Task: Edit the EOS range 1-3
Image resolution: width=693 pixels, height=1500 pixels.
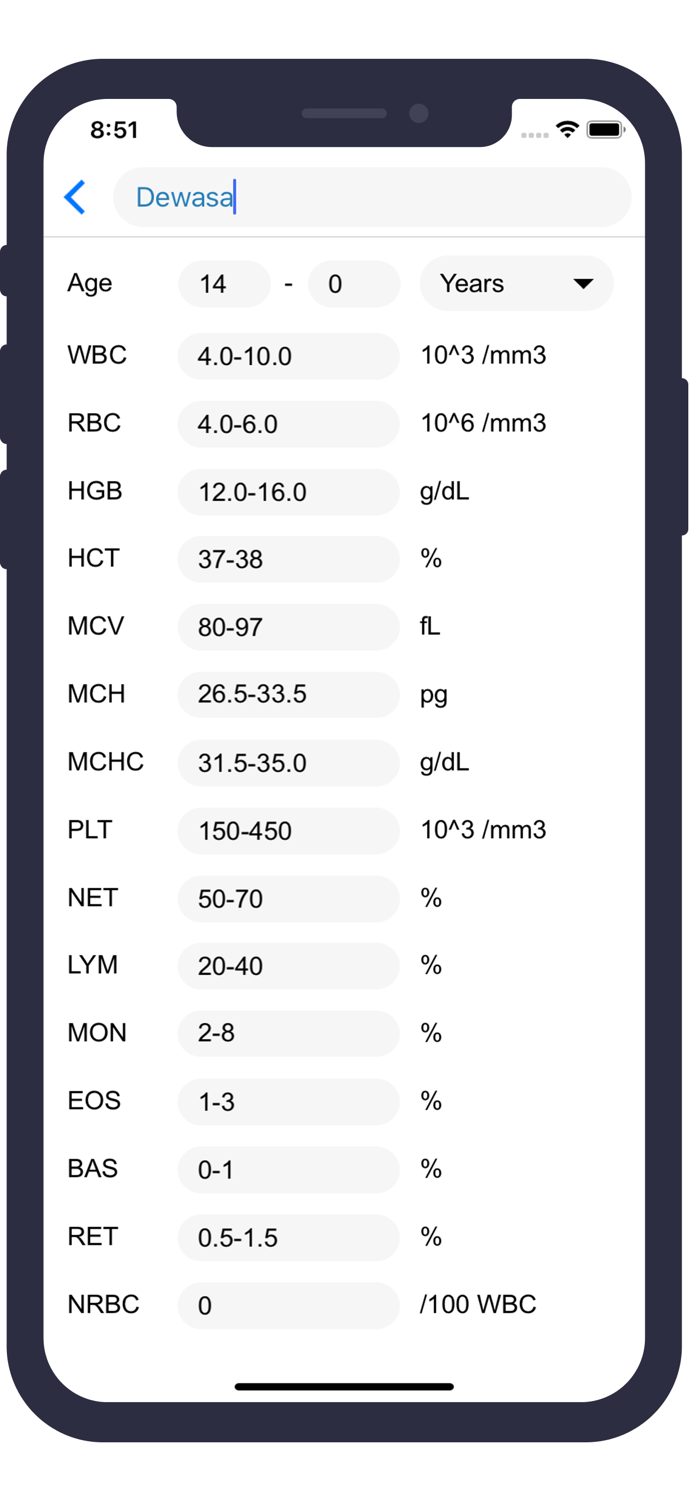Action: tap(288, 1102)
